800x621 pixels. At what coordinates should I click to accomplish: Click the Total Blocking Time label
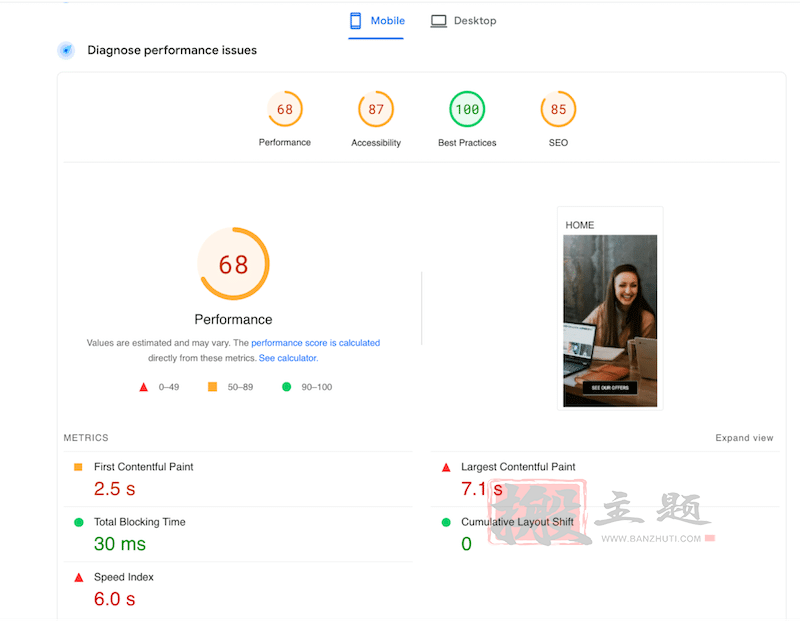pos(139,522)
